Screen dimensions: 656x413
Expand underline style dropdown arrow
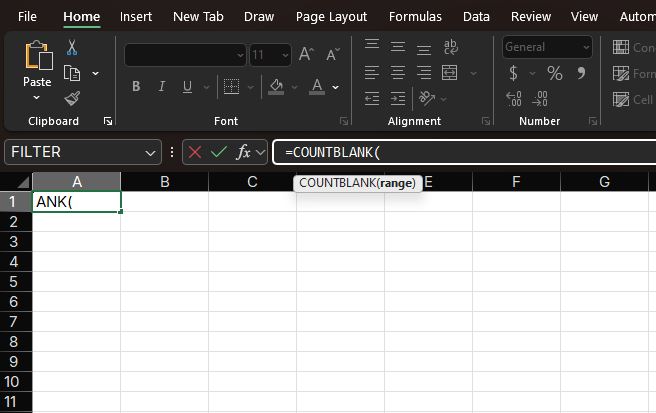coord(206,87)
